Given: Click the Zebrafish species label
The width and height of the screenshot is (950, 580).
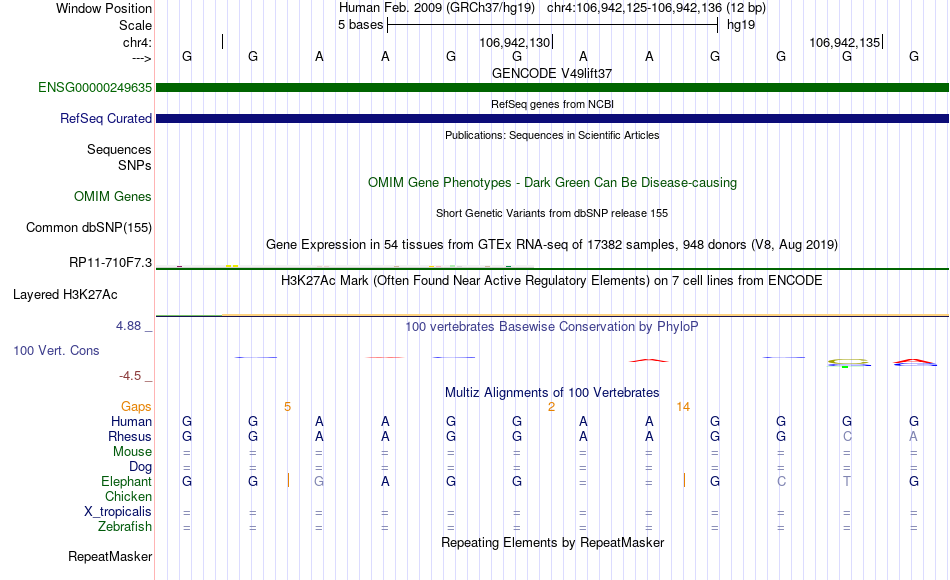Looking at the screenshot, I should pos(125,526).
